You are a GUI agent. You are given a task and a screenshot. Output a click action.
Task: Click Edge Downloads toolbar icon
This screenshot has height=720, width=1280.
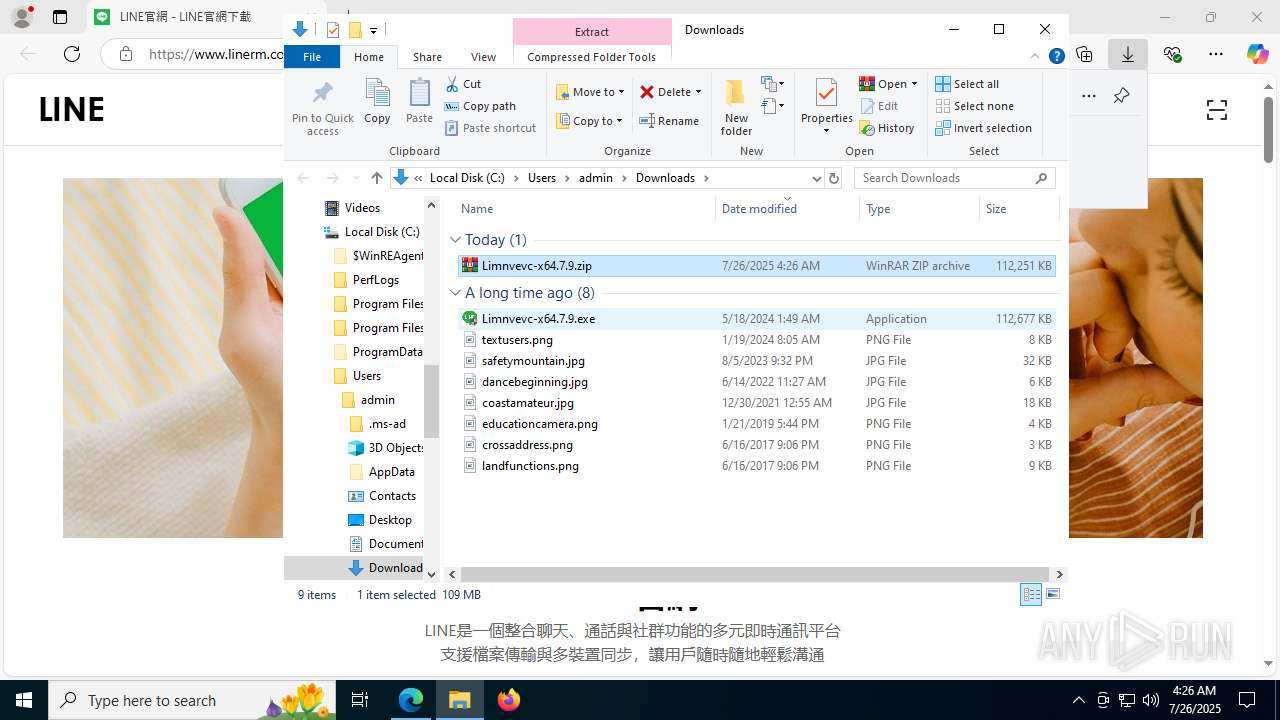(x=1128, y=54)
